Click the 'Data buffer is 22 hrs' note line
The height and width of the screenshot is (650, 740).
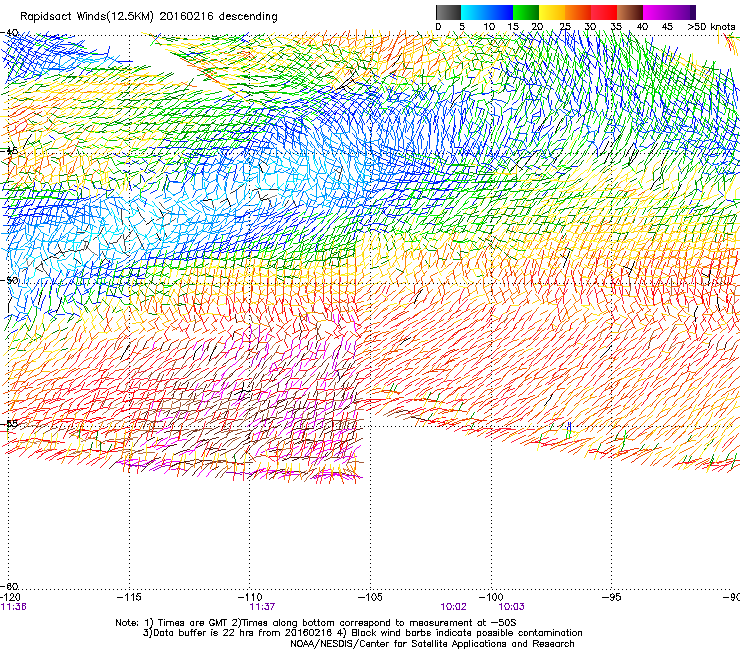pyautogui.click(x=362, y=633)
